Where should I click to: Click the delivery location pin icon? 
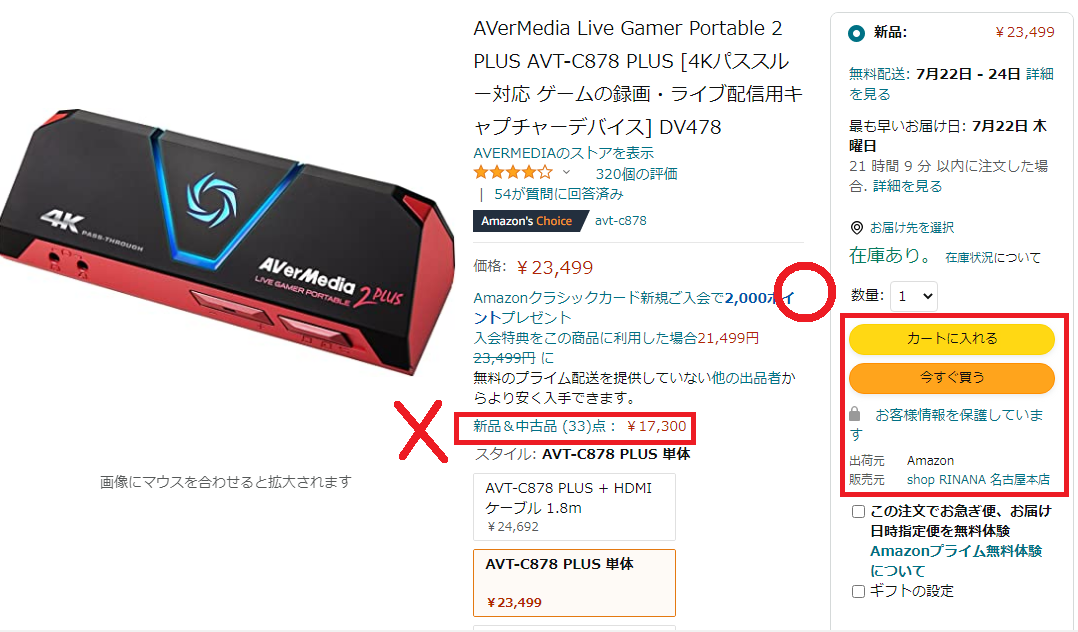click(x=857, y=228)
